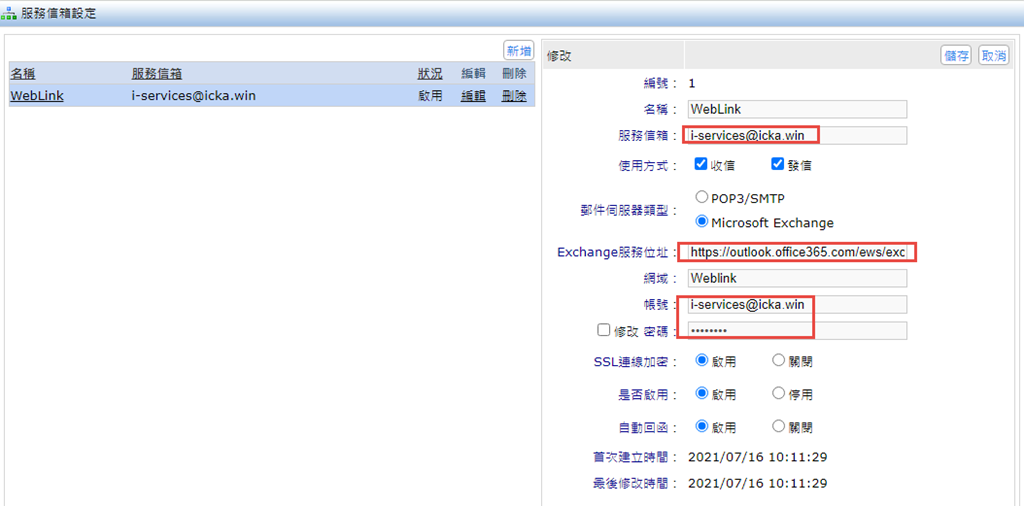Toggle the 發信 send checkbox
This screenshot has width=1024, height=506.
click(778, 165)
